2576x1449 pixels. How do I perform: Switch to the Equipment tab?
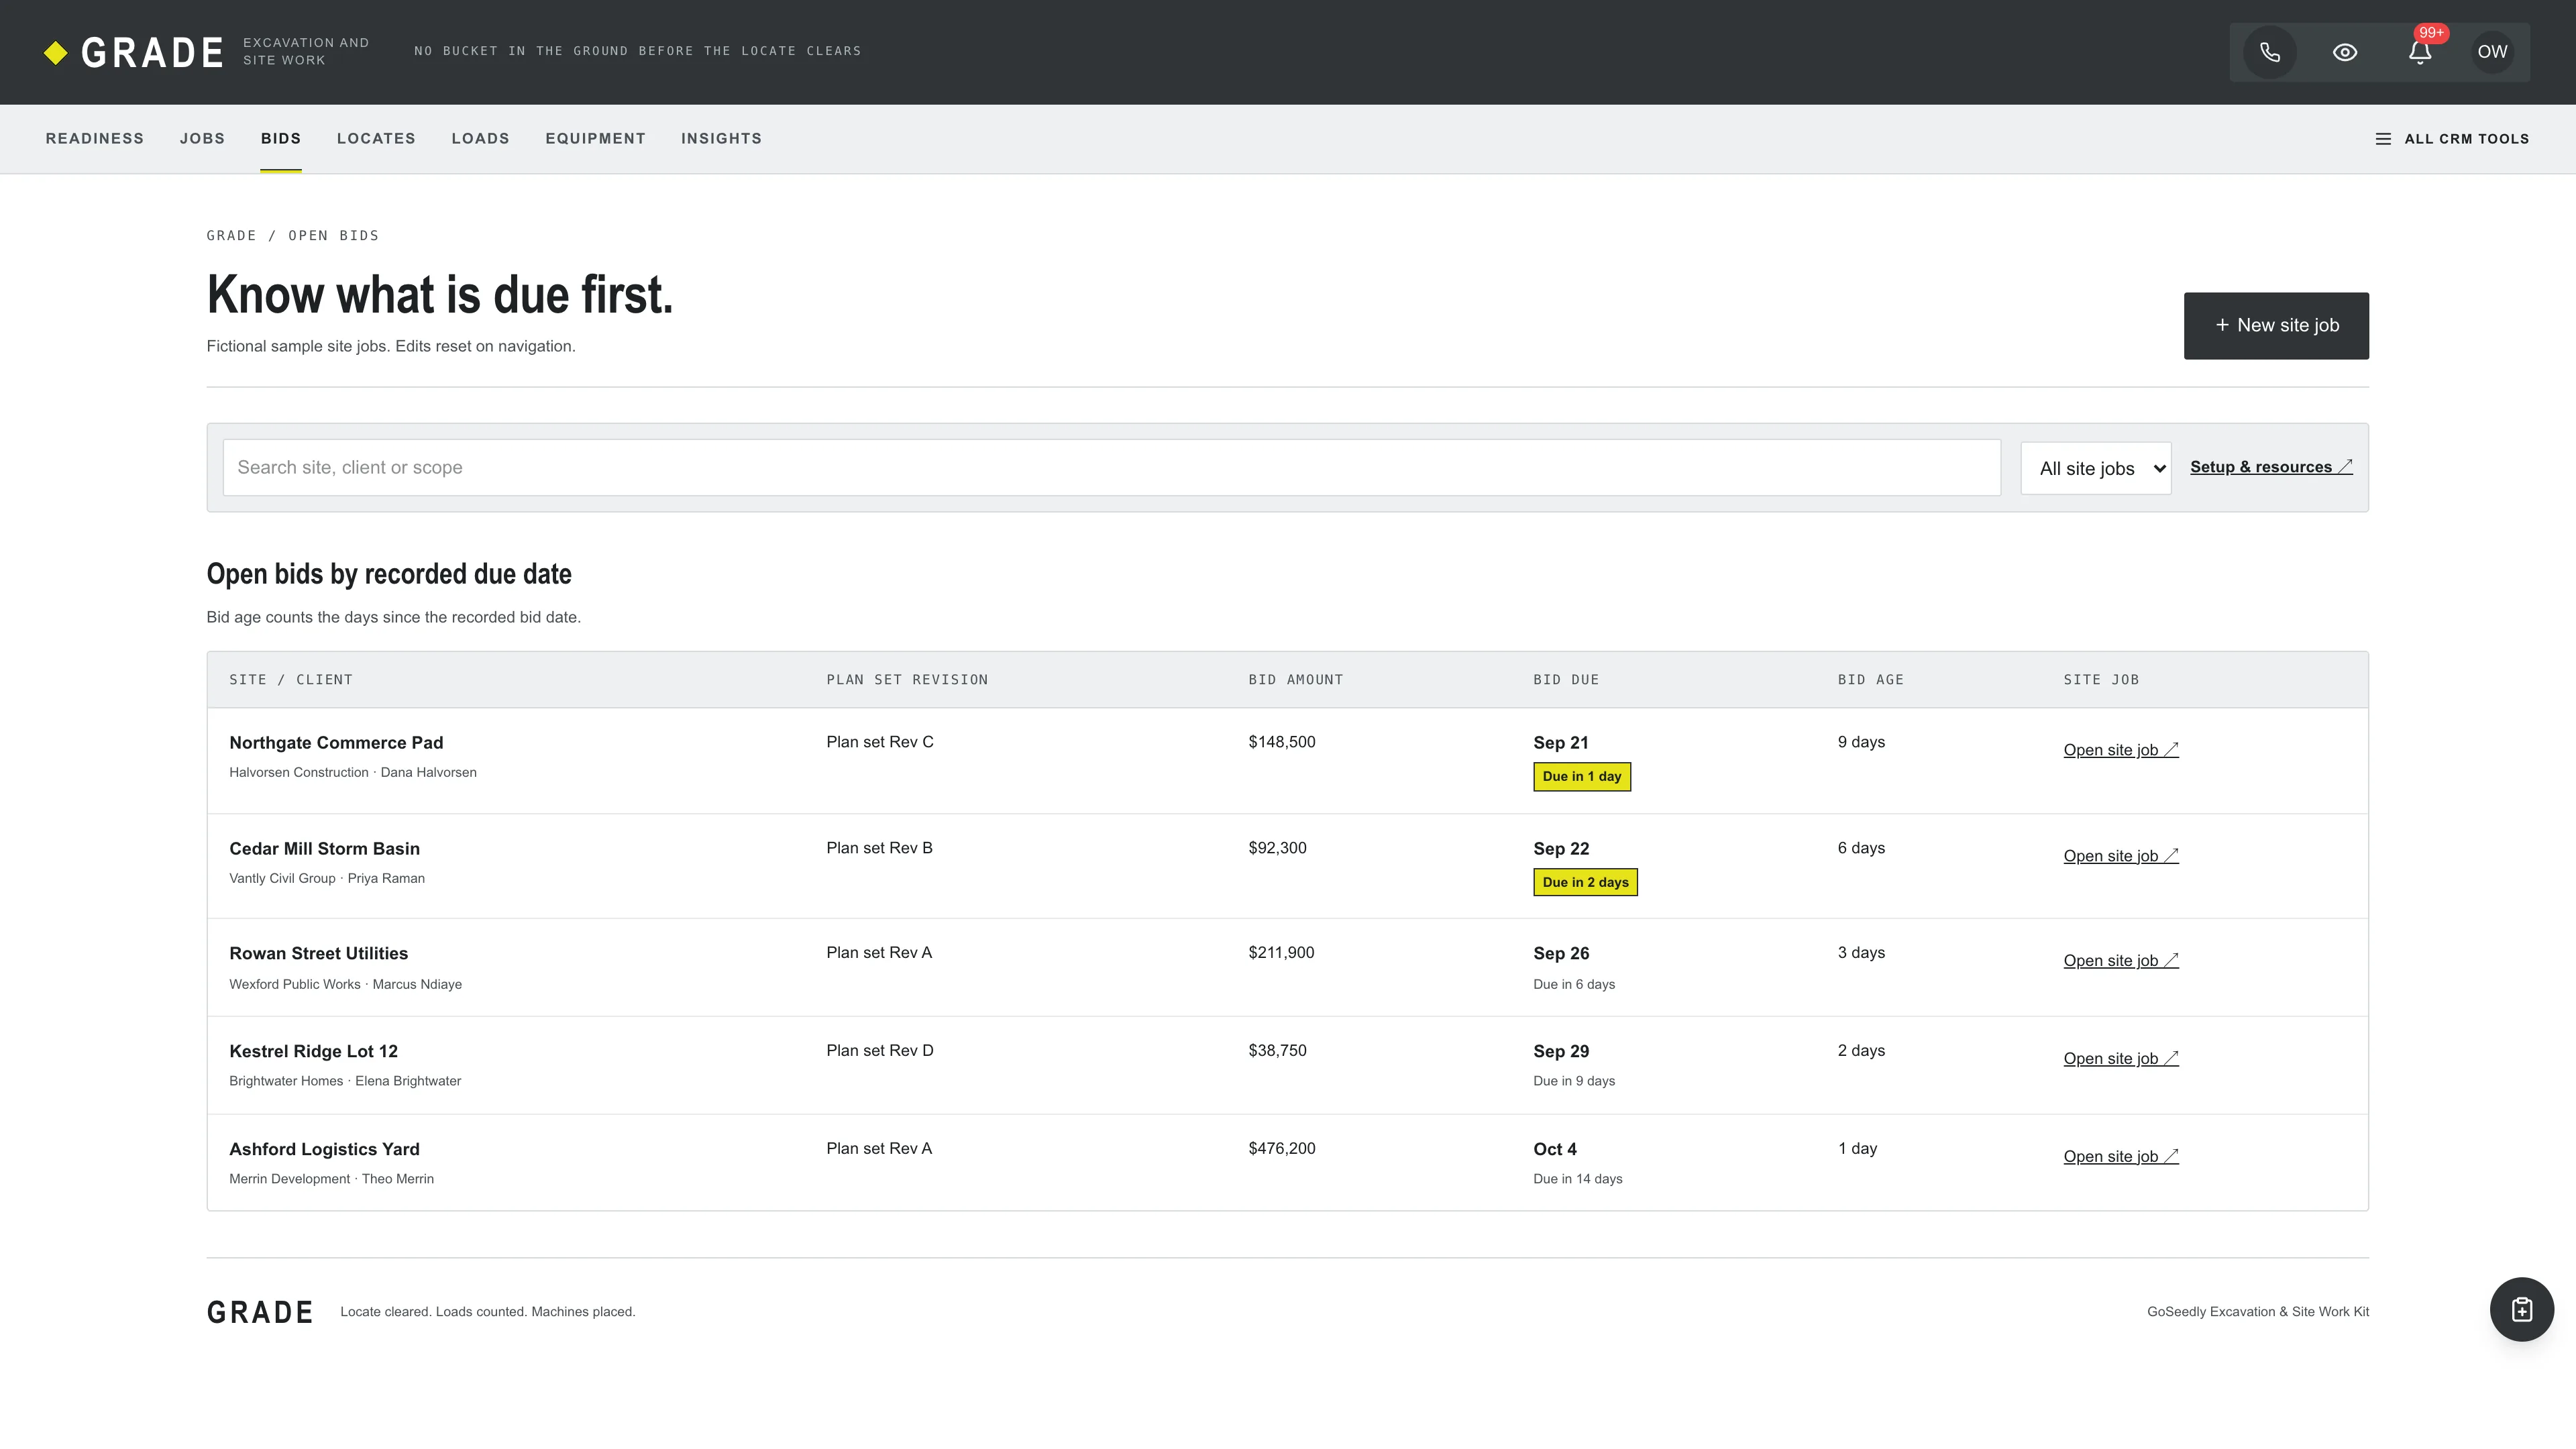[x=595, y=139]
